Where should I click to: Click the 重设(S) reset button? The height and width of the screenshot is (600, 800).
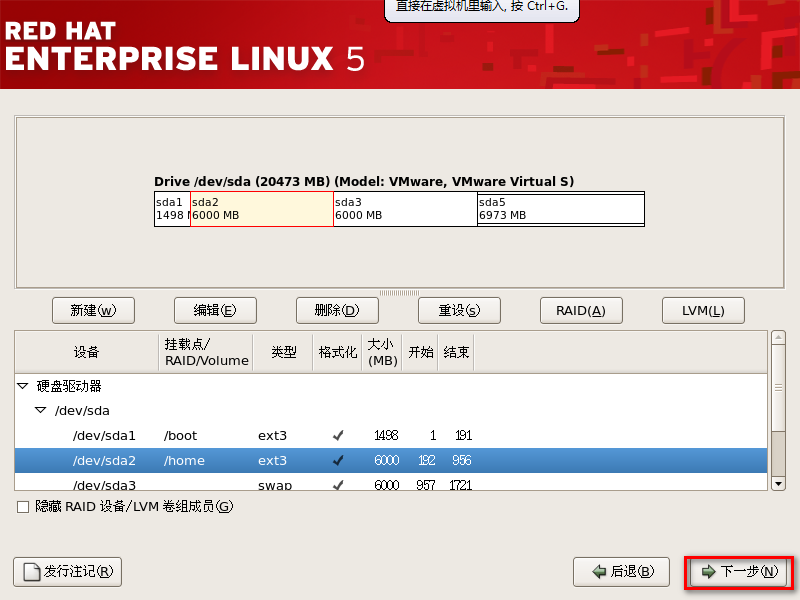459,310
